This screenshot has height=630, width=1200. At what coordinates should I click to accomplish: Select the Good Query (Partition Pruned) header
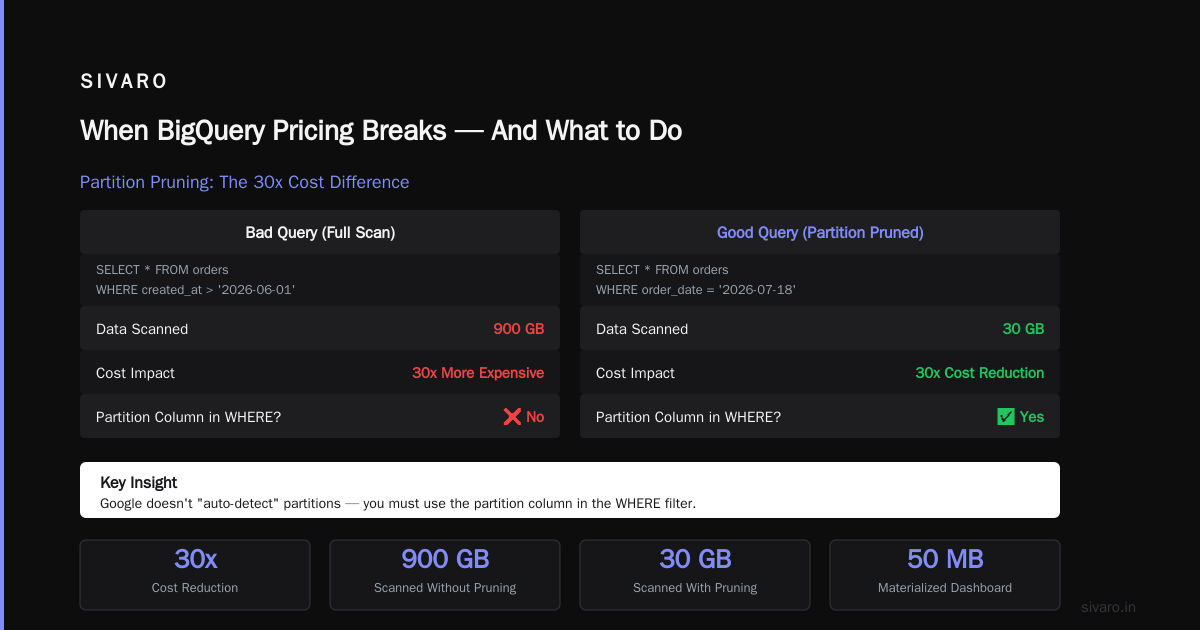pos(820,232)
